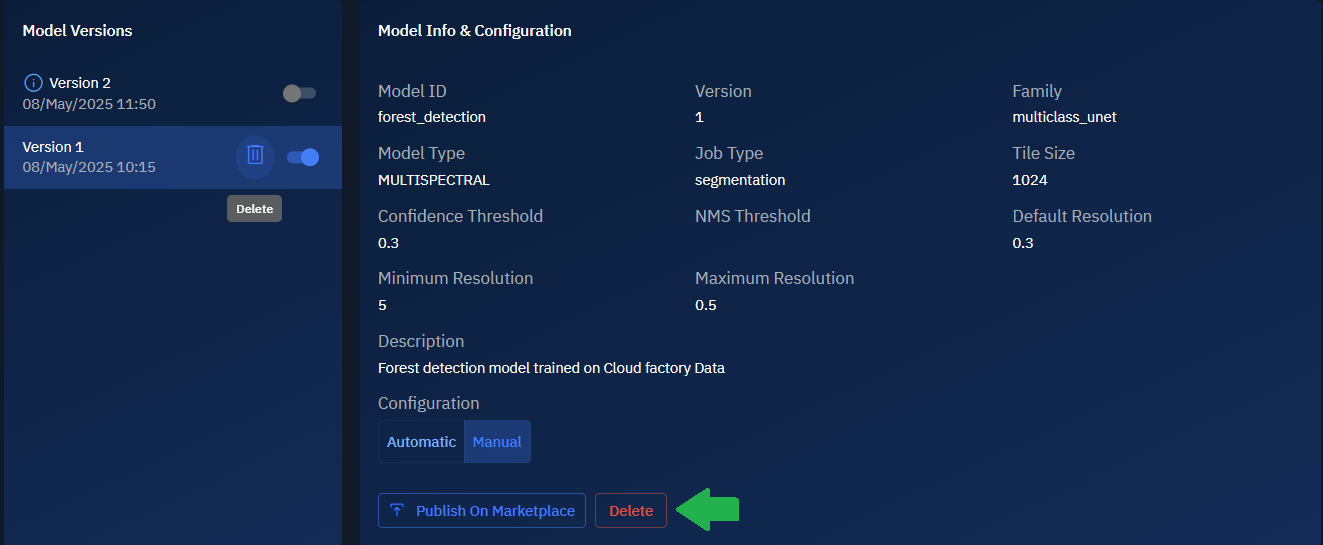Click the upload arrow icon on Publish button
This screenshot has width=1323, height=545.
397,511
